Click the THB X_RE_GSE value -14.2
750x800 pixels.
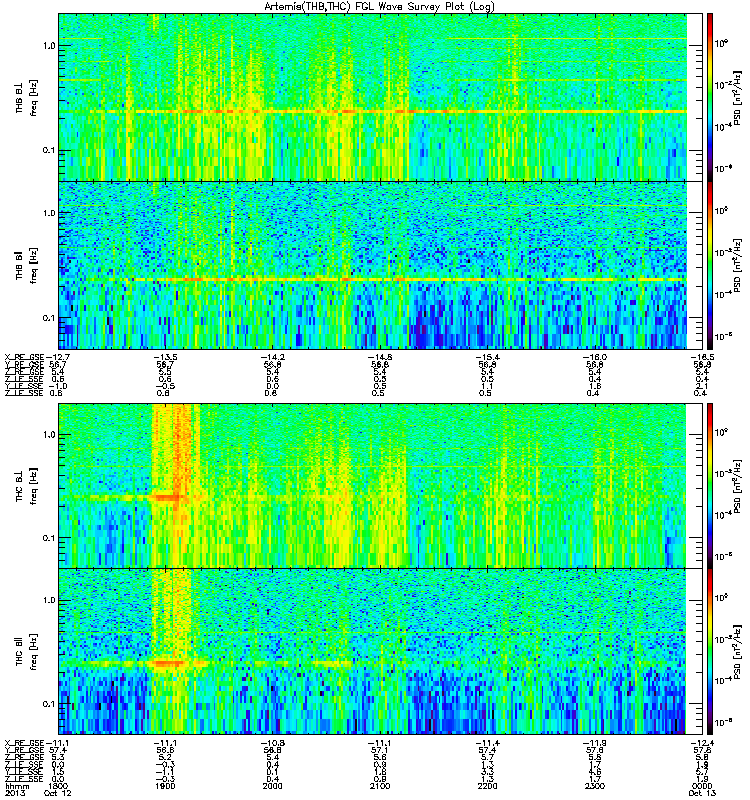[x=272, y=357]
